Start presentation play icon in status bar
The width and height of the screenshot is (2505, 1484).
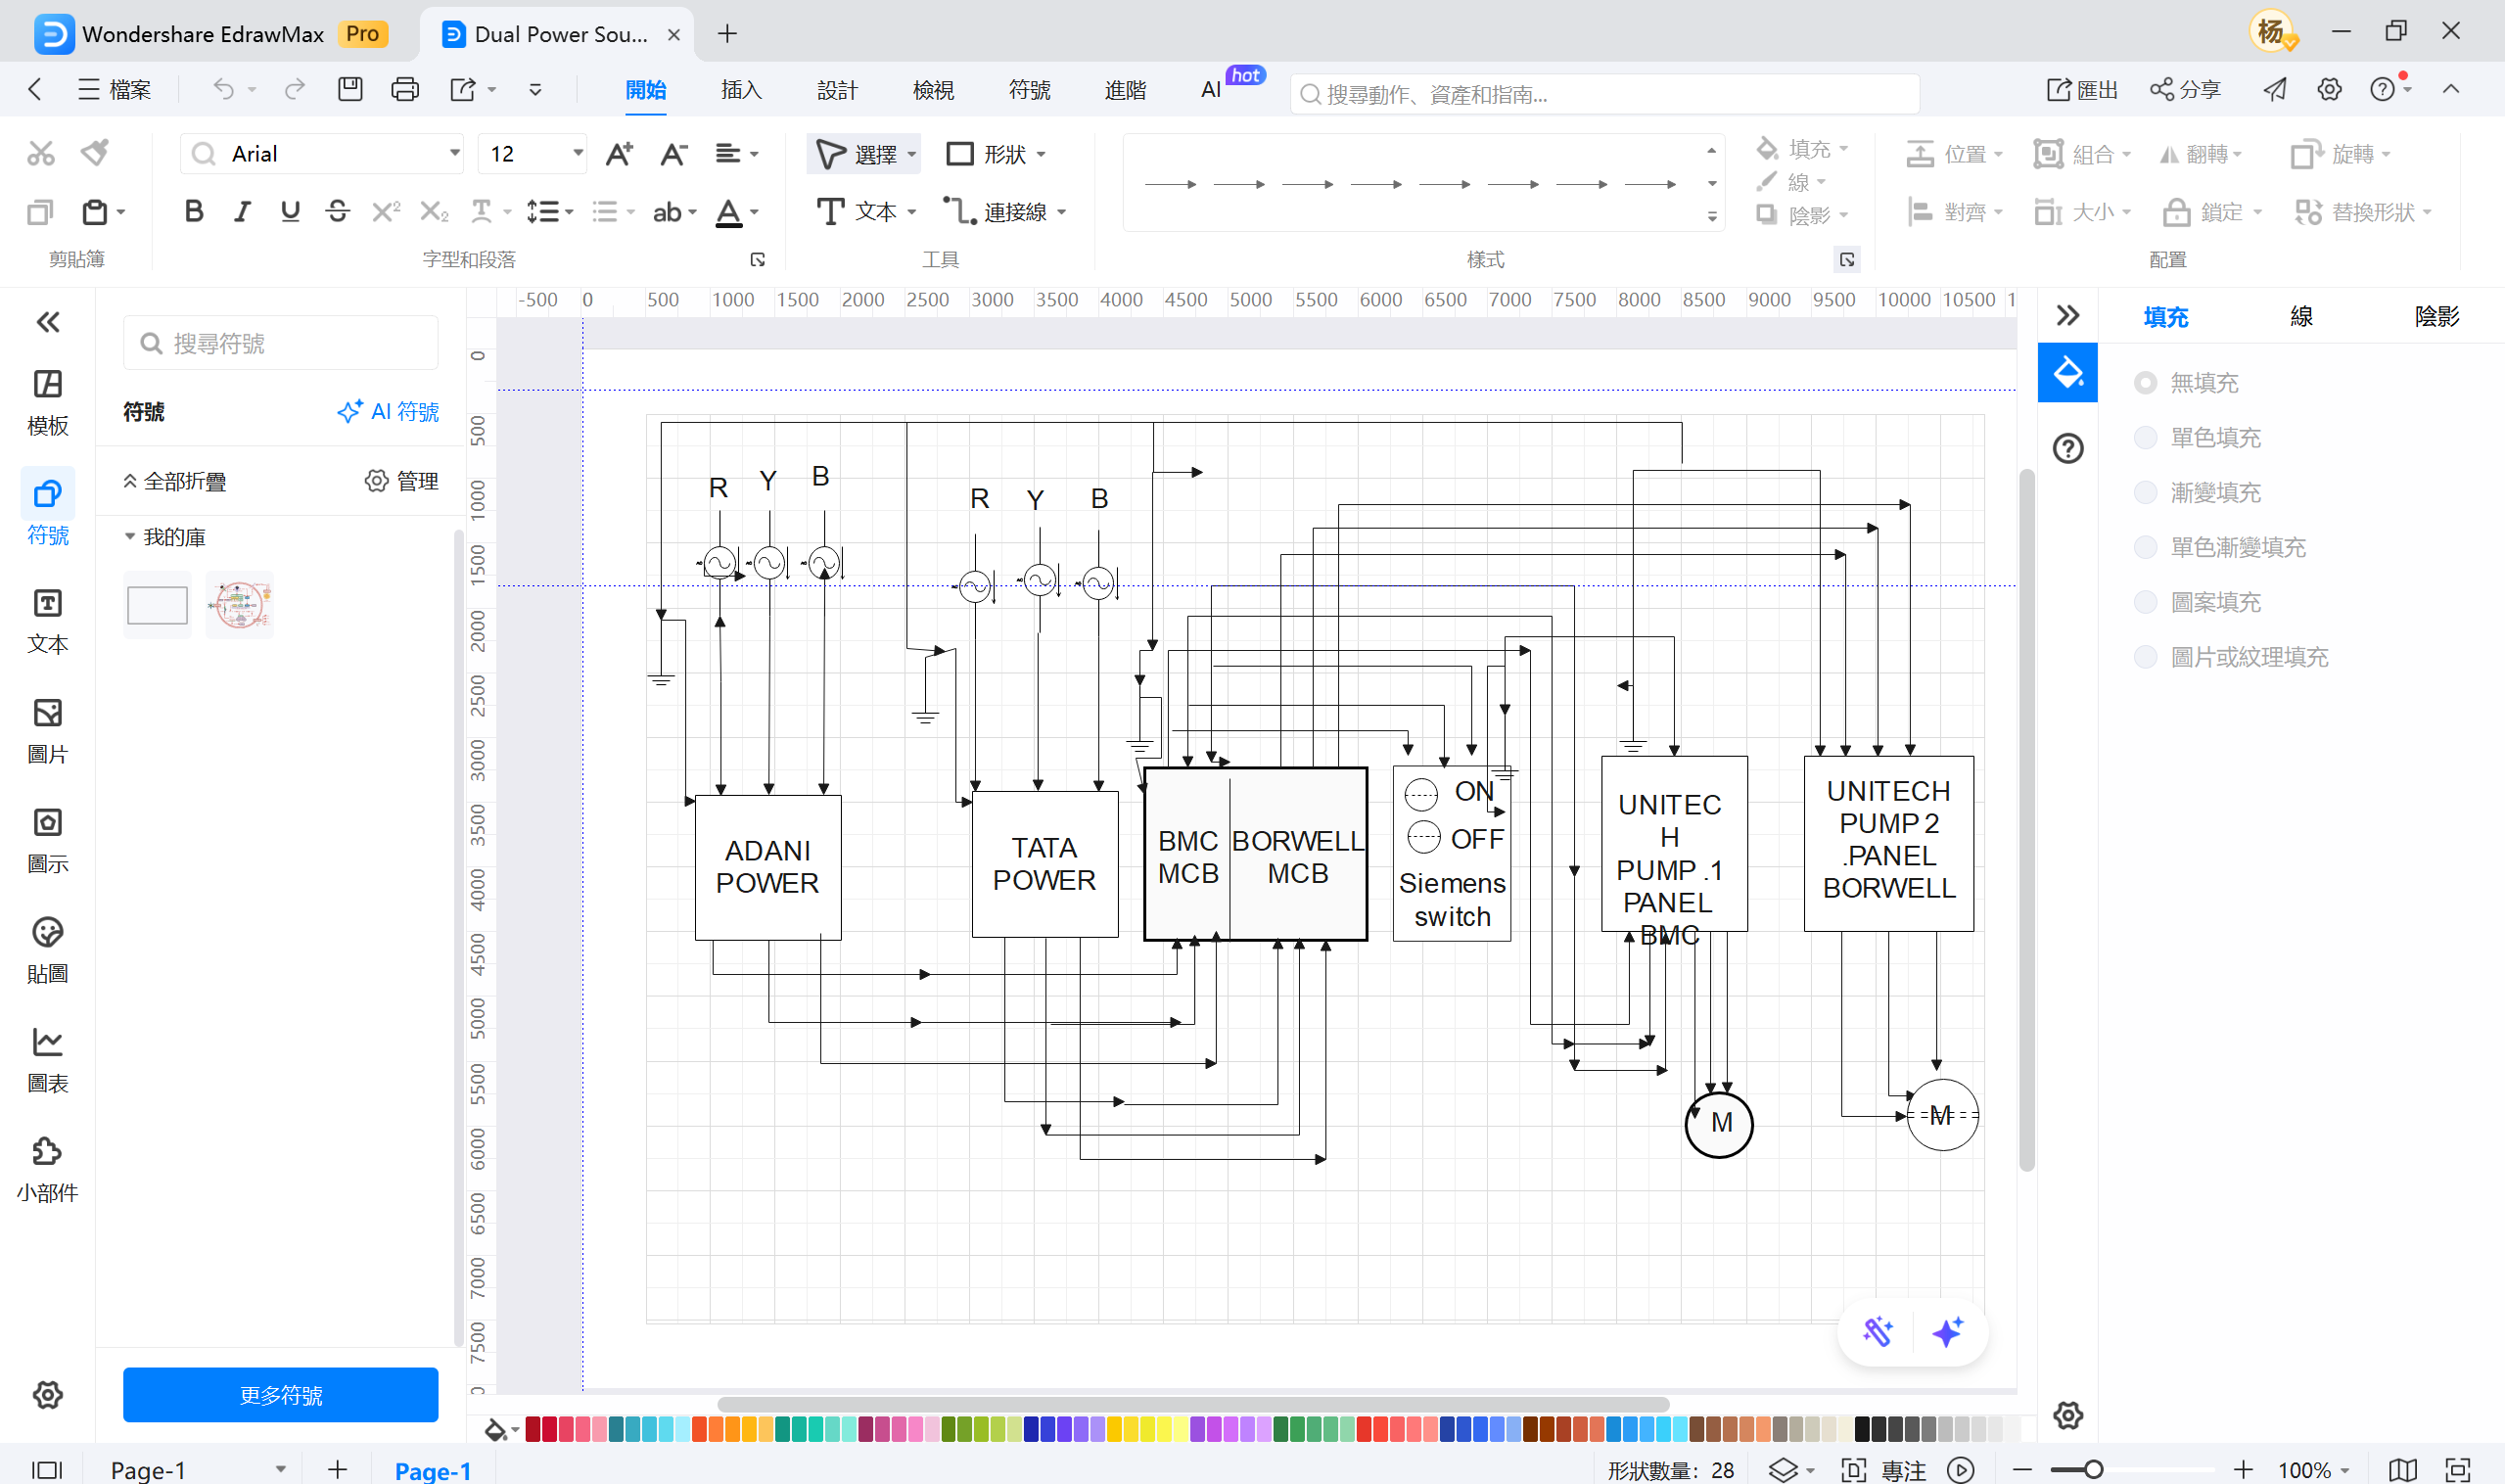click(x=1960, y=1469)
